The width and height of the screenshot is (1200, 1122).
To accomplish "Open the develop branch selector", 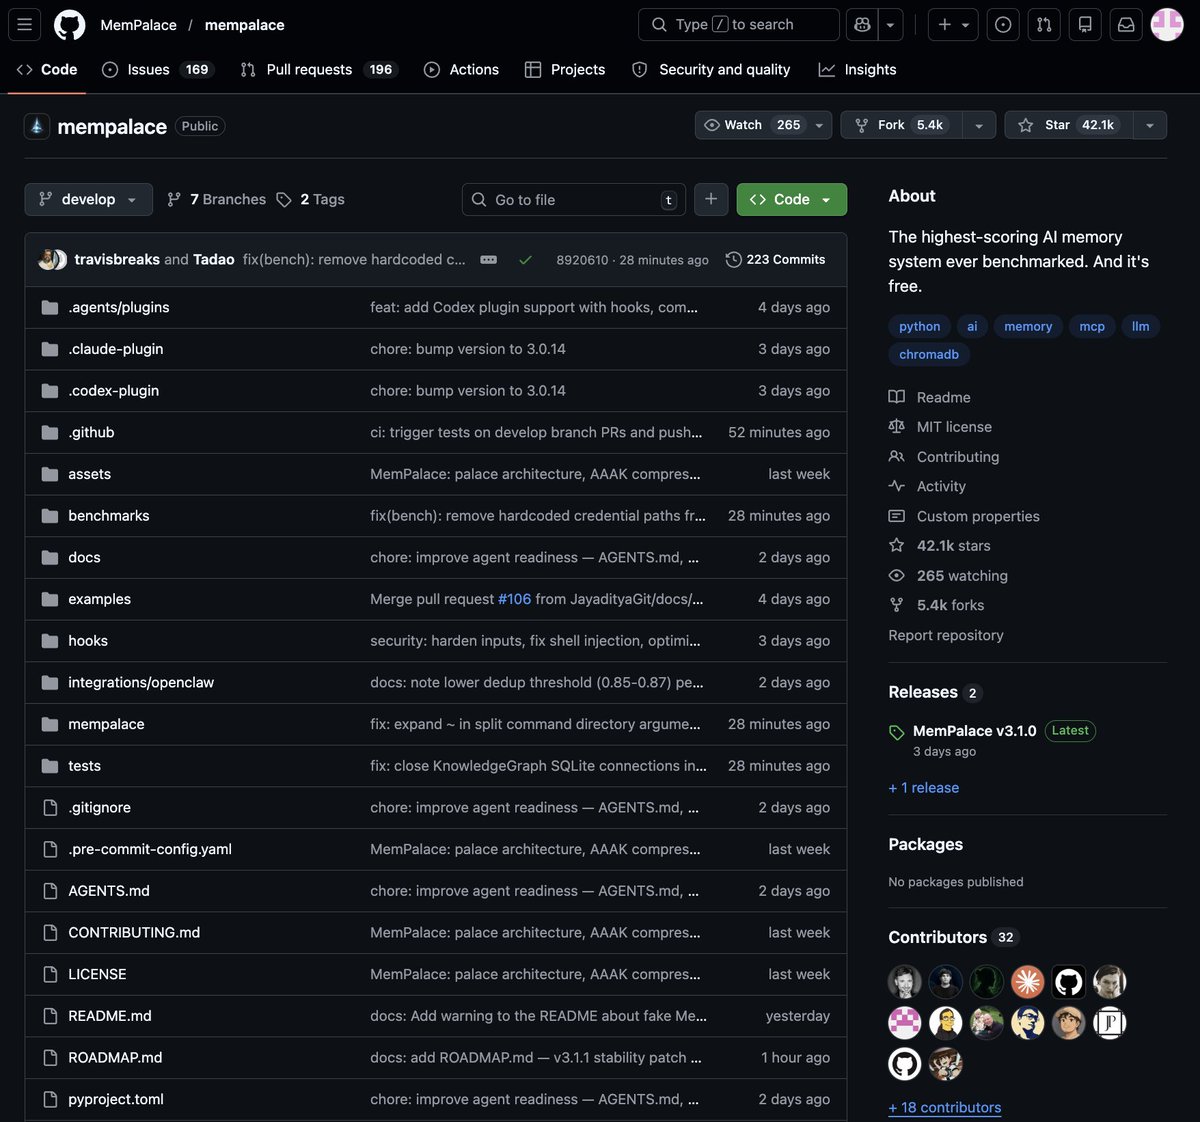I will coord(89,199).
